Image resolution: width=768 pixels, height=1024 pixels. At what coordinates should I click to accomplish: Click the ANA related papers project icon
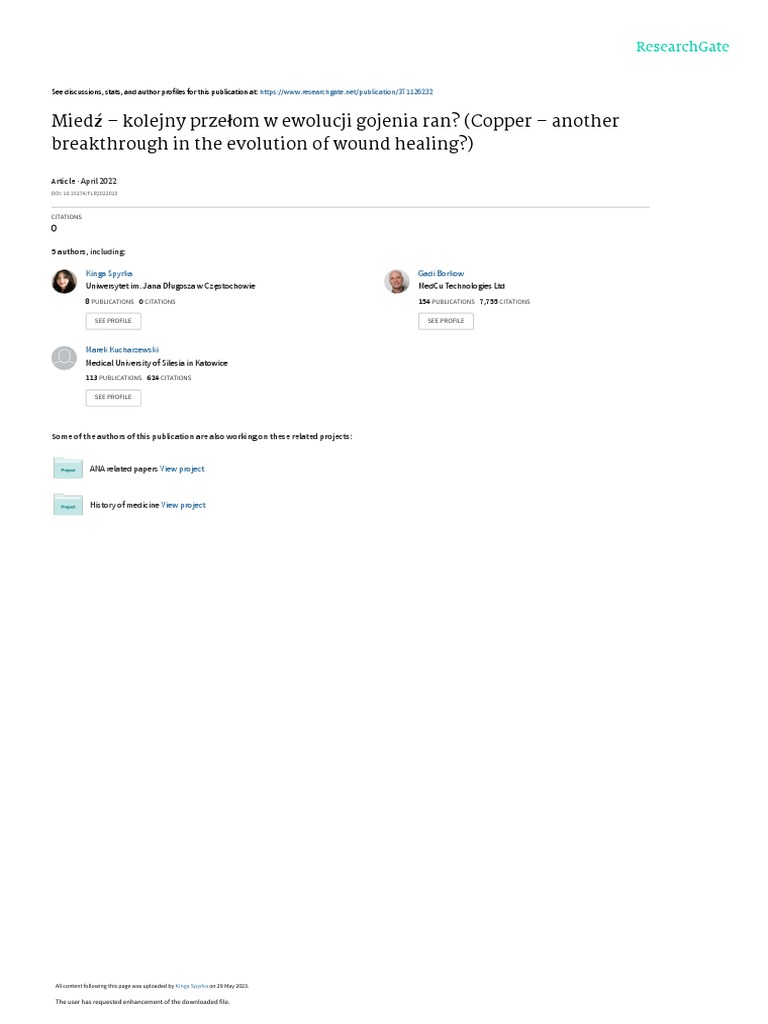click(x=68, y=468)
